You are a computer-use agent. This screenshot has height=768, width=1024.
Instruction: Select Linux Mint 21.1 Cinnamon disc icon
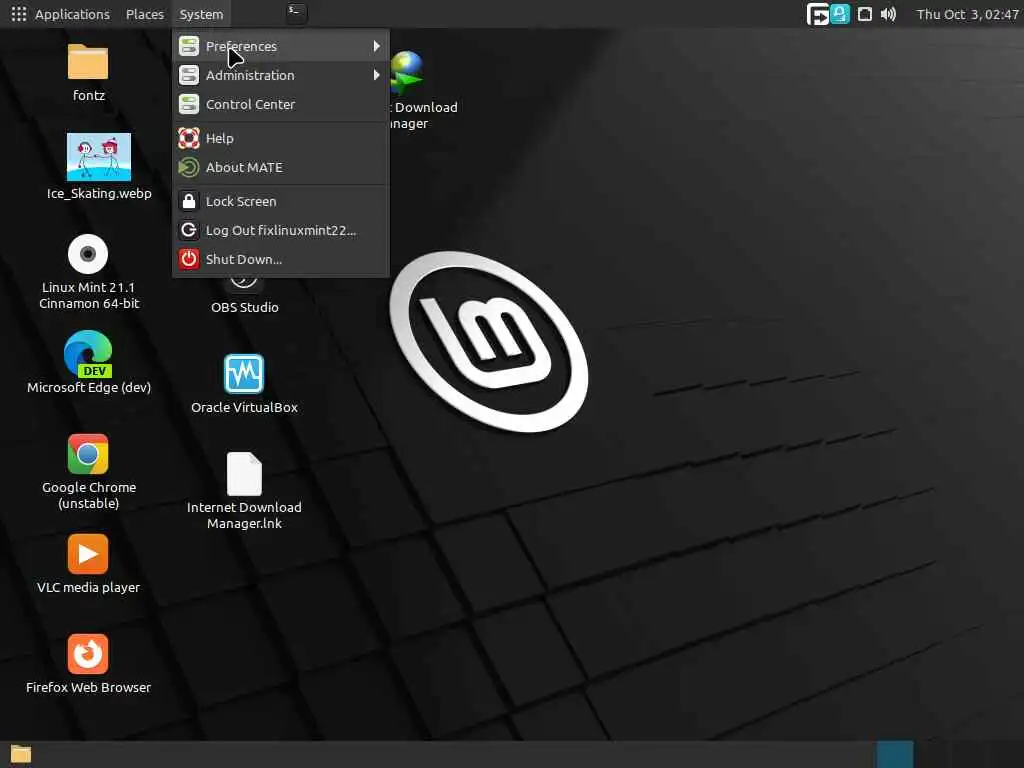tap(88, 253)
